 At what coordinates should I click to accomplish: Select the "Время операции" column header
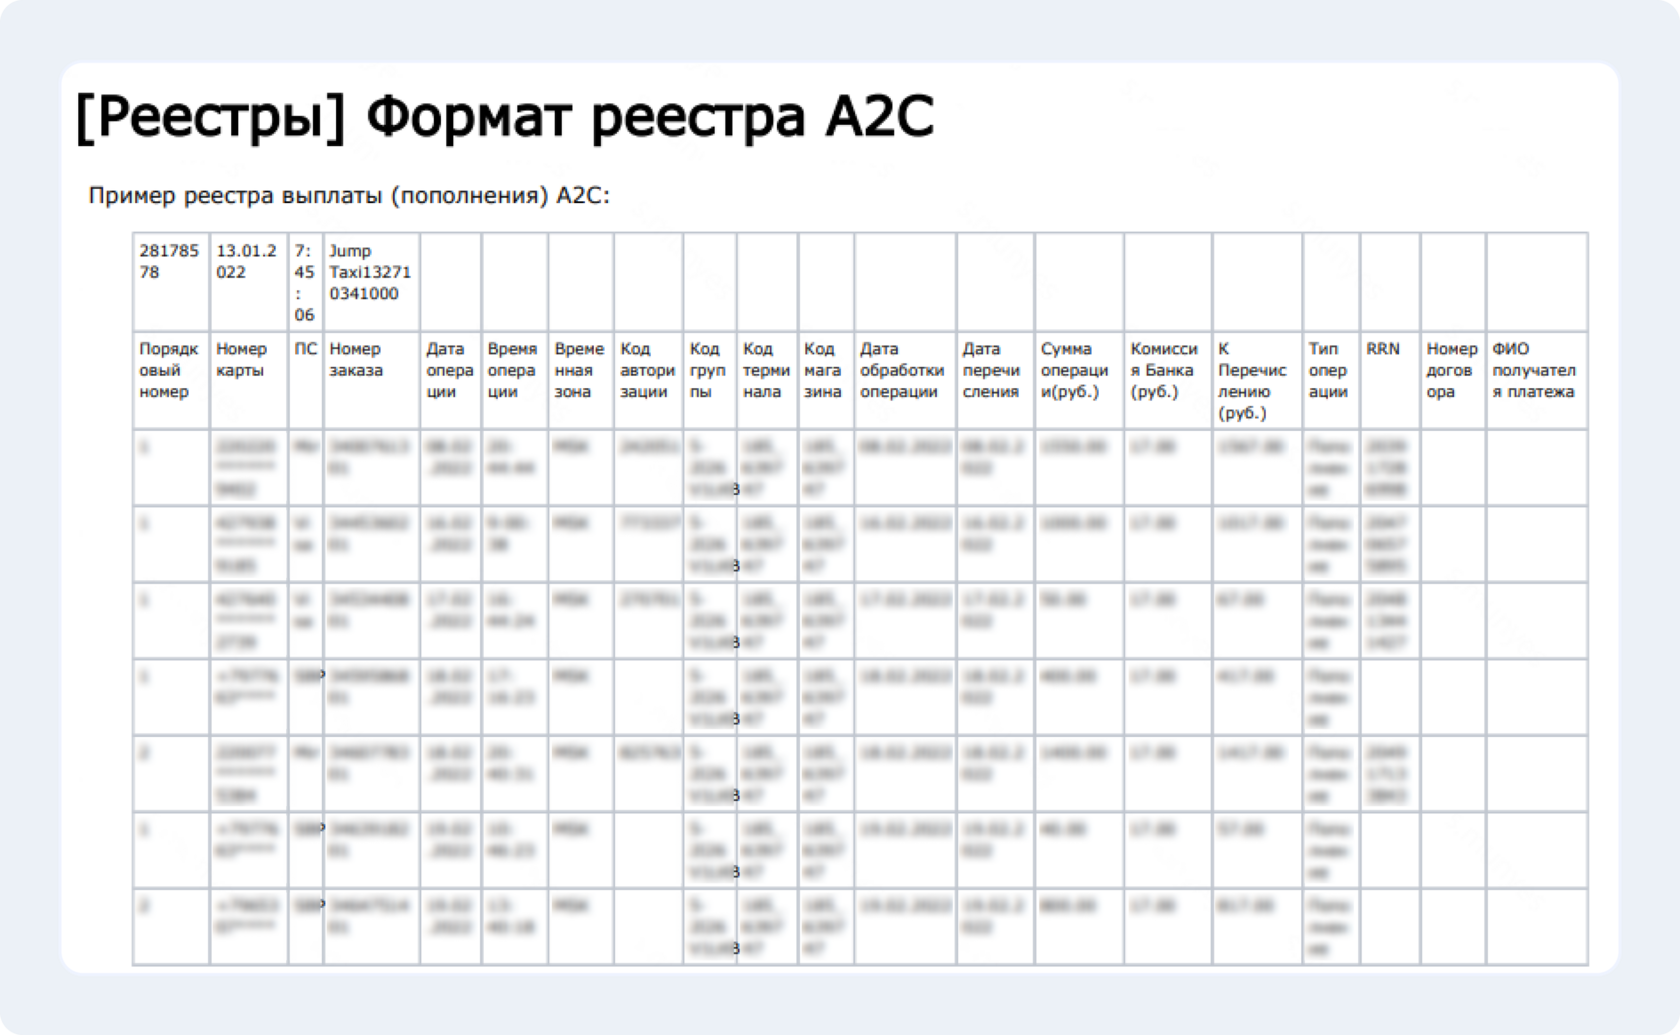click(x=513, y=370)
